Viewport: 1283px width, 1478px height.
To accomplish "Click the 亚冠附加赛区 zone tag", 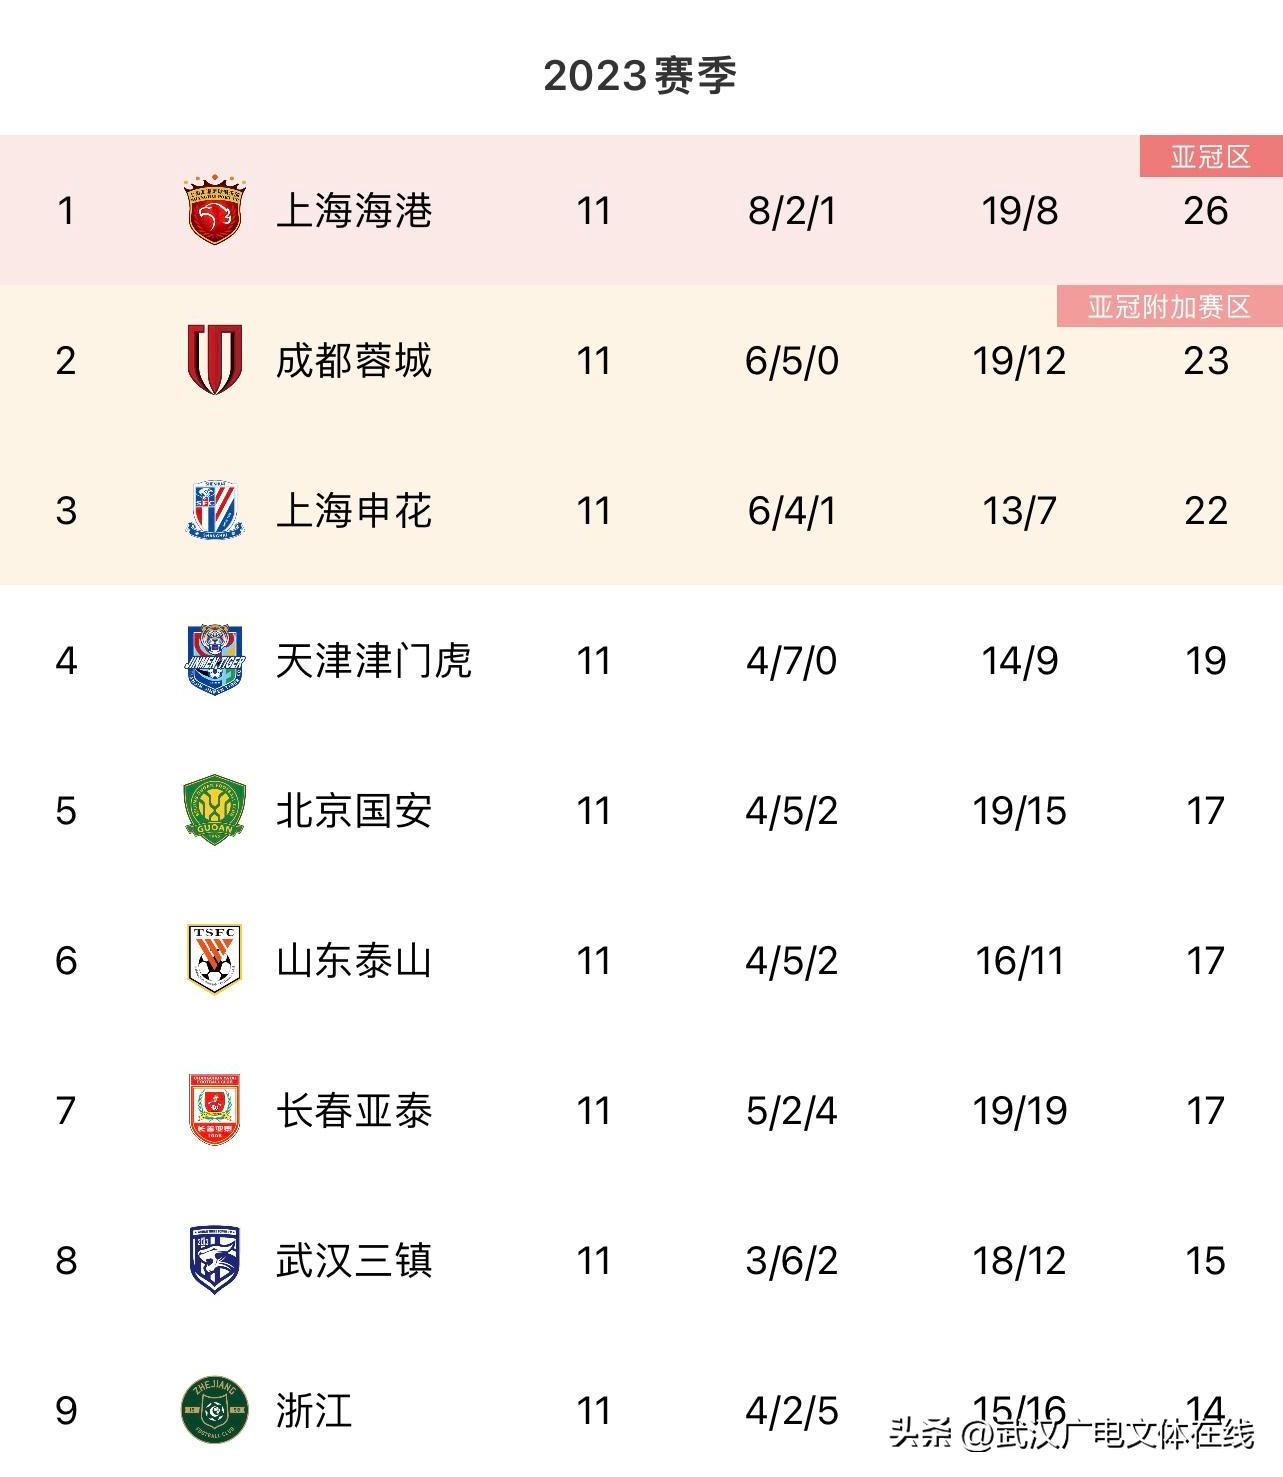I will [1169, 306].
